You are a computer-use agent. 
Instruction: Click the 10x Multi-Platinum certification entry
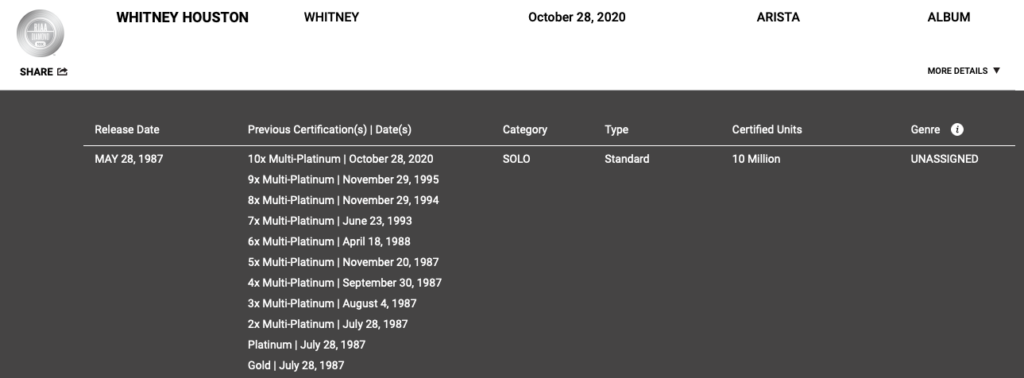pyautogui.click(x=340, y=159)
